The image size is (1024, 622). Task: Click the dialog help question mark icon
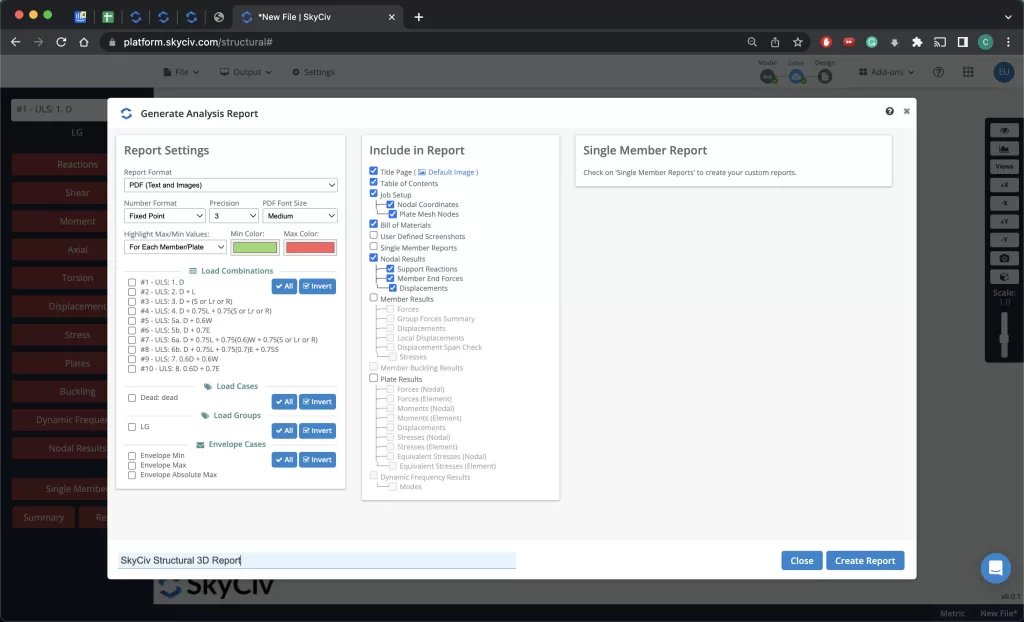point(889,111)
